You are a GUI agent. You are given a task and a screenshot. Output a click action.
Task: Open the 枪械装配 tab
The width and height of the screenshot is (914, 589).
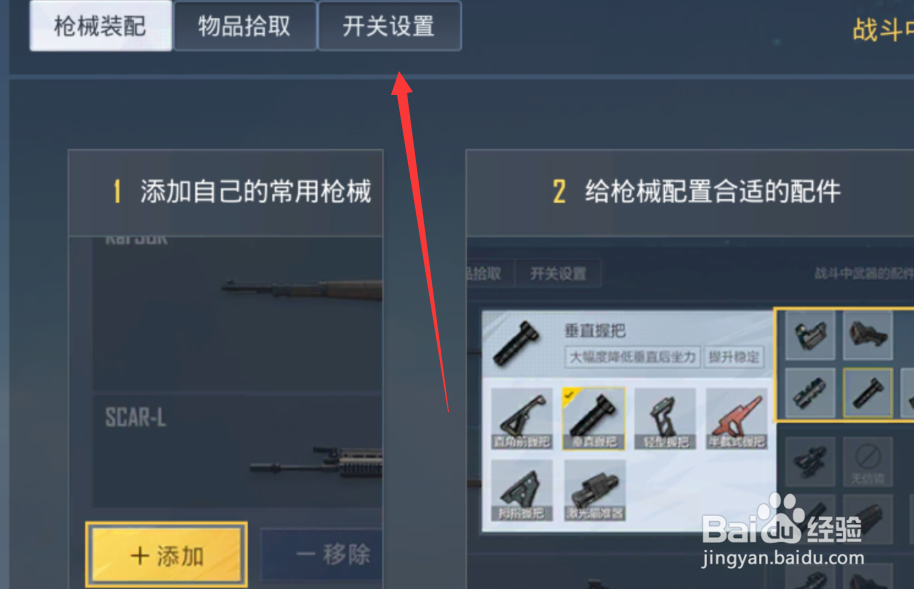click(101, 26)
